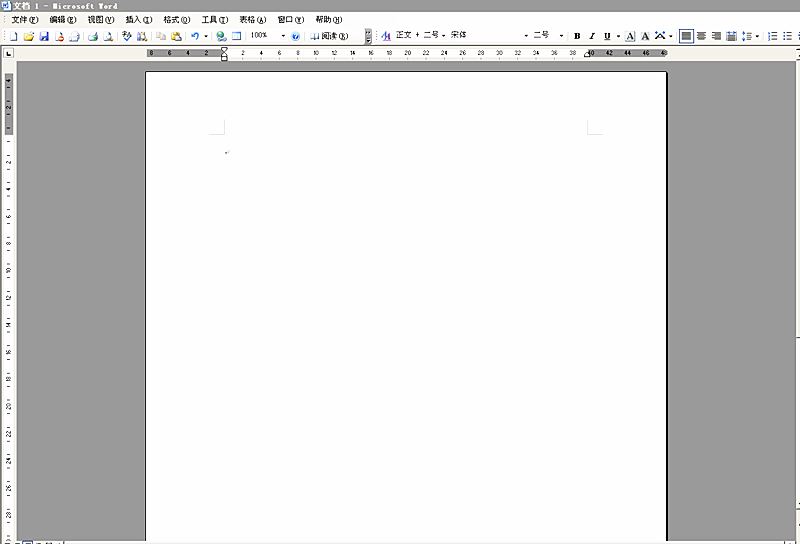
Task: Toggle bold formatting
Action: [577, 36]
